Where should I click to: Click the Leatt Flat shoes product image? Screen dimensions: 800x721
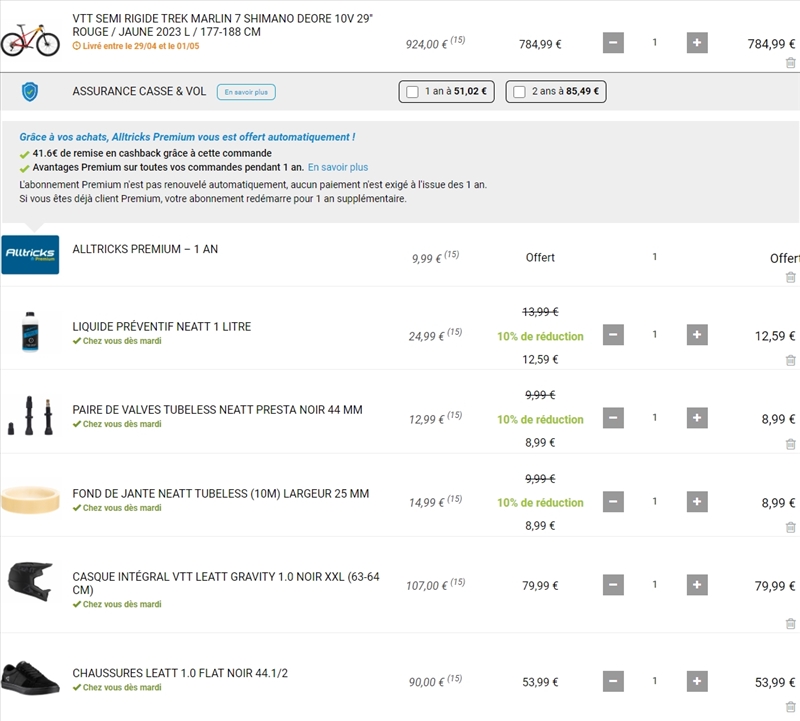pyautogui.click(x=30, y=678)
